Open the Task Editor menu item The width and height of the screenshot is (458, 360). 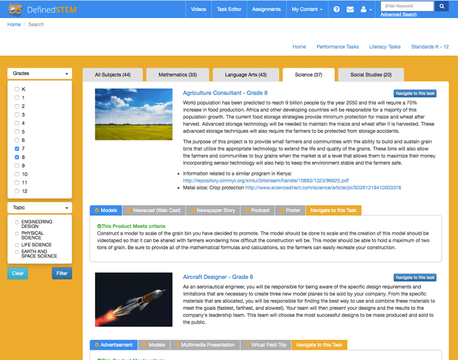point(229,9)
